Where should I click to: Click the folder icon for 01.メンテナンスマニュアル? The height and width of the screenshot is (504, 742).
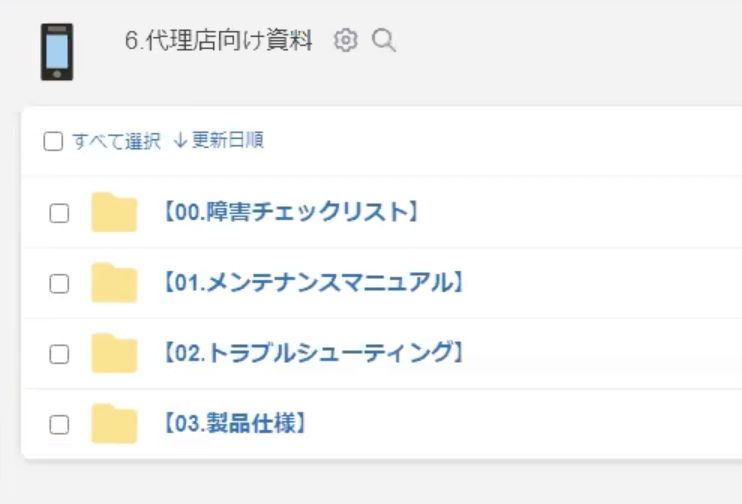pos(114,283)
